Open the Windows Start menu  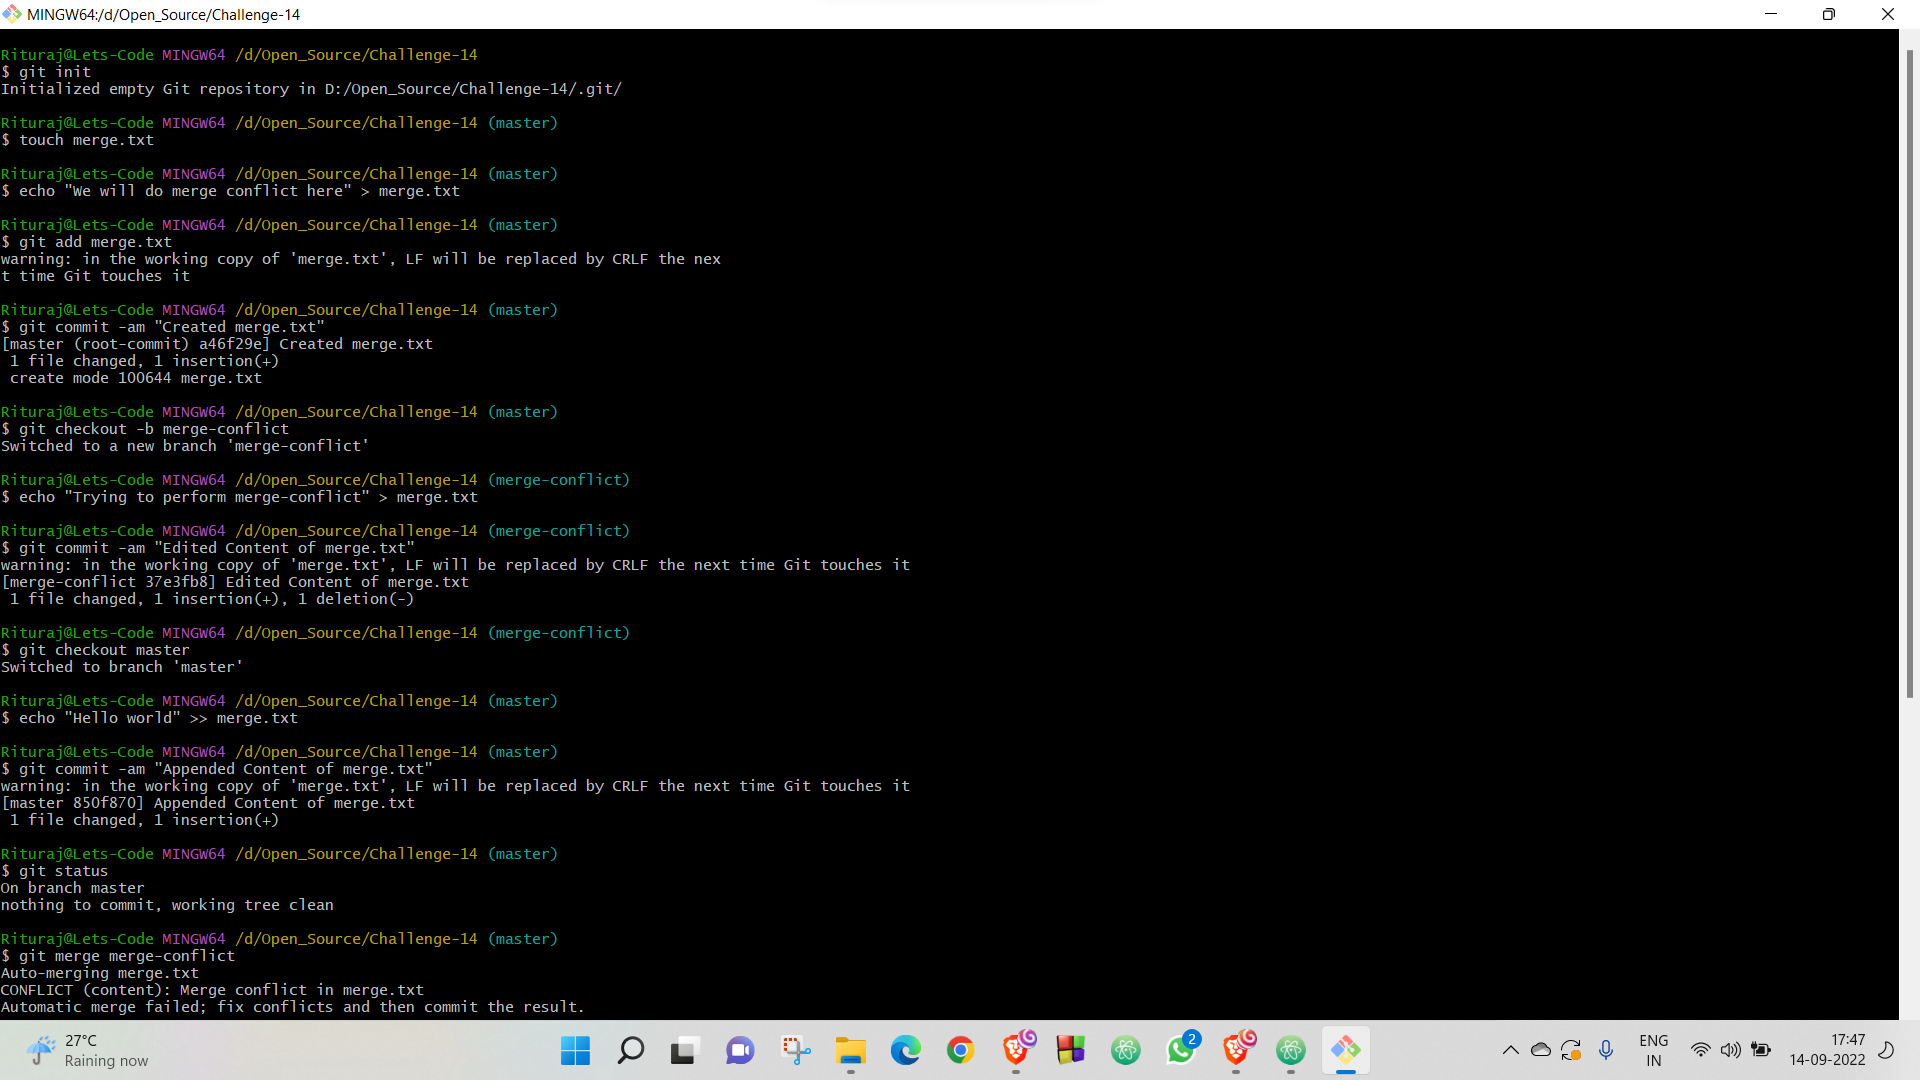coord(575,1050)
